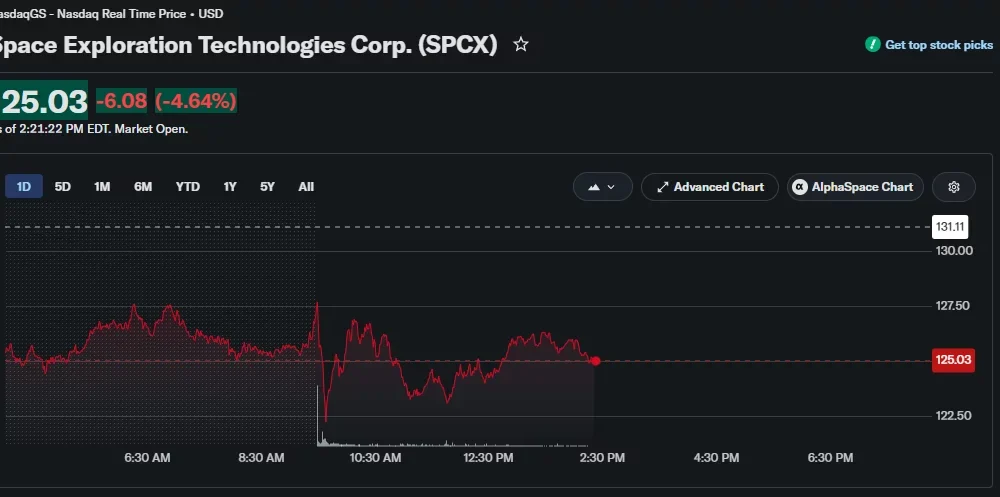Screen dimensions: 1000x497
Task: Switch to the 1Y time range
Action: 230,187
